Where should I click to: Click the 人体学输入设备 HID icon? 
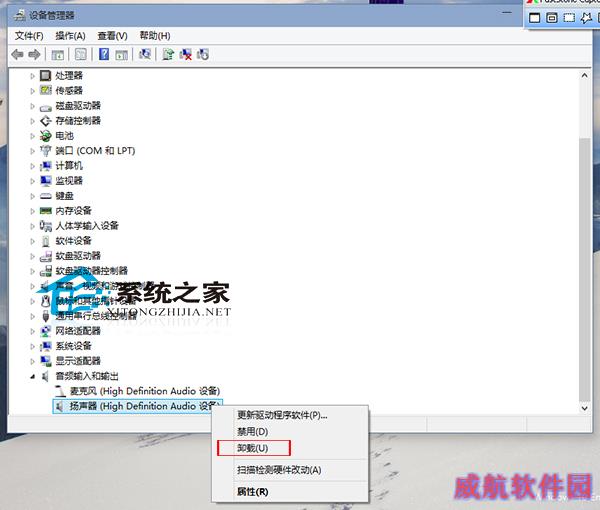point(46,226)
